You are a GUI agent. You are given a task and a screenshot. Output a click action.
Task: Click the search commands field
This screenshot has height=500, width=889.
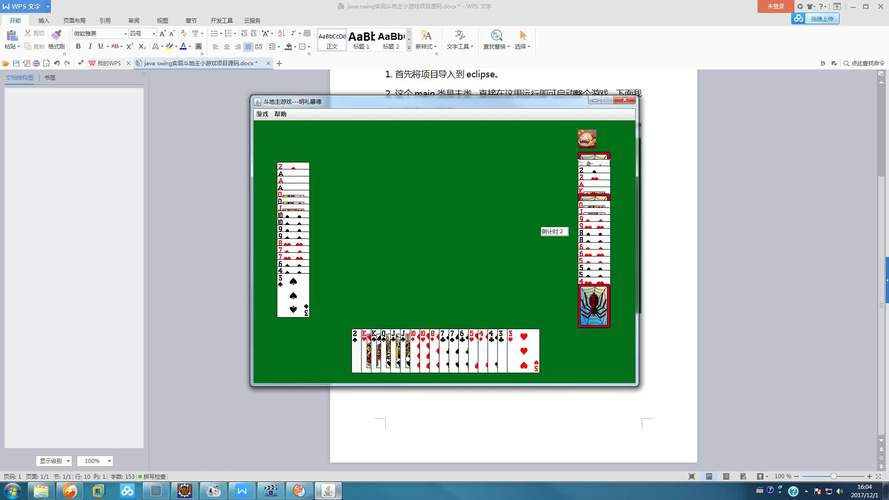pos(864,63)
